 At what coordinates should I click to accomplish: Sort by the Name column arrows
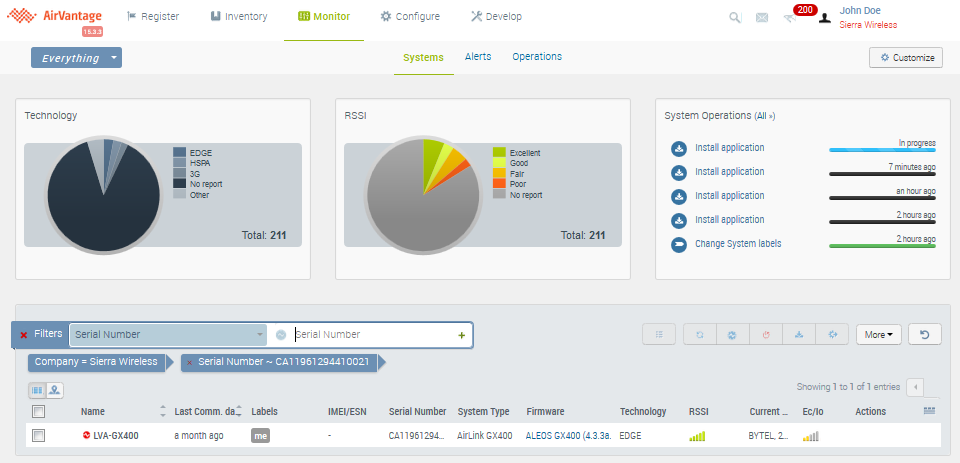click(162, 411)
